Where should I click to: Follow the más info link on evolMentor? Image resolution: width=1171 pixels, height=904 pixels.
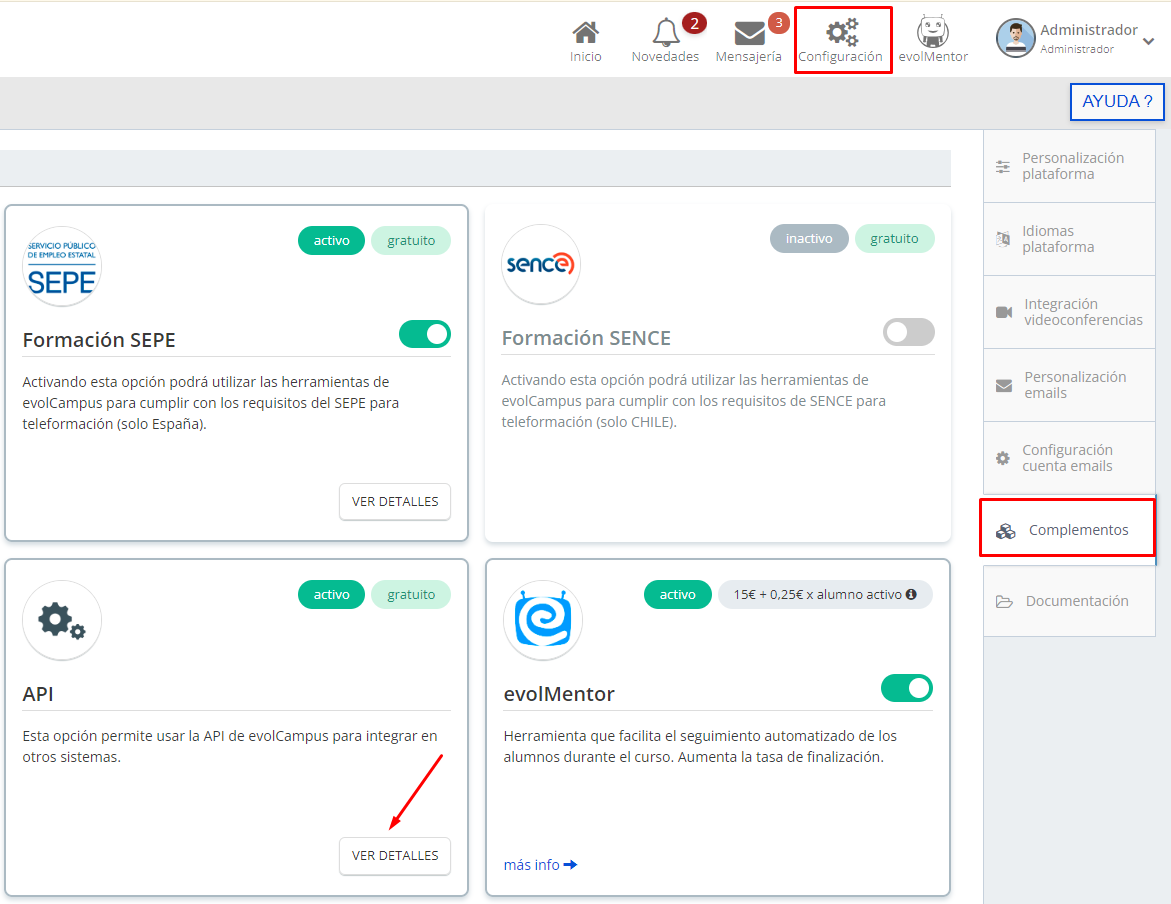point(540,864)
